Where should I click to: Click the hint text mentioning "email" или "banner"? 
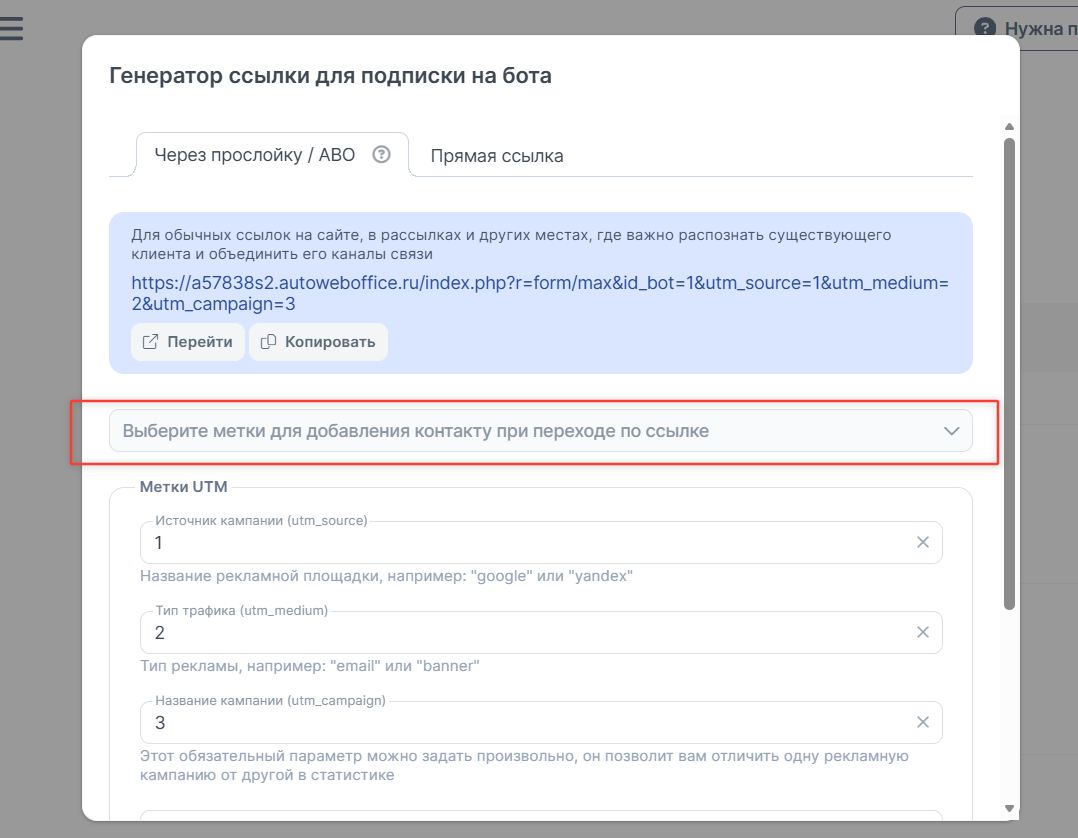coord(309,666)
